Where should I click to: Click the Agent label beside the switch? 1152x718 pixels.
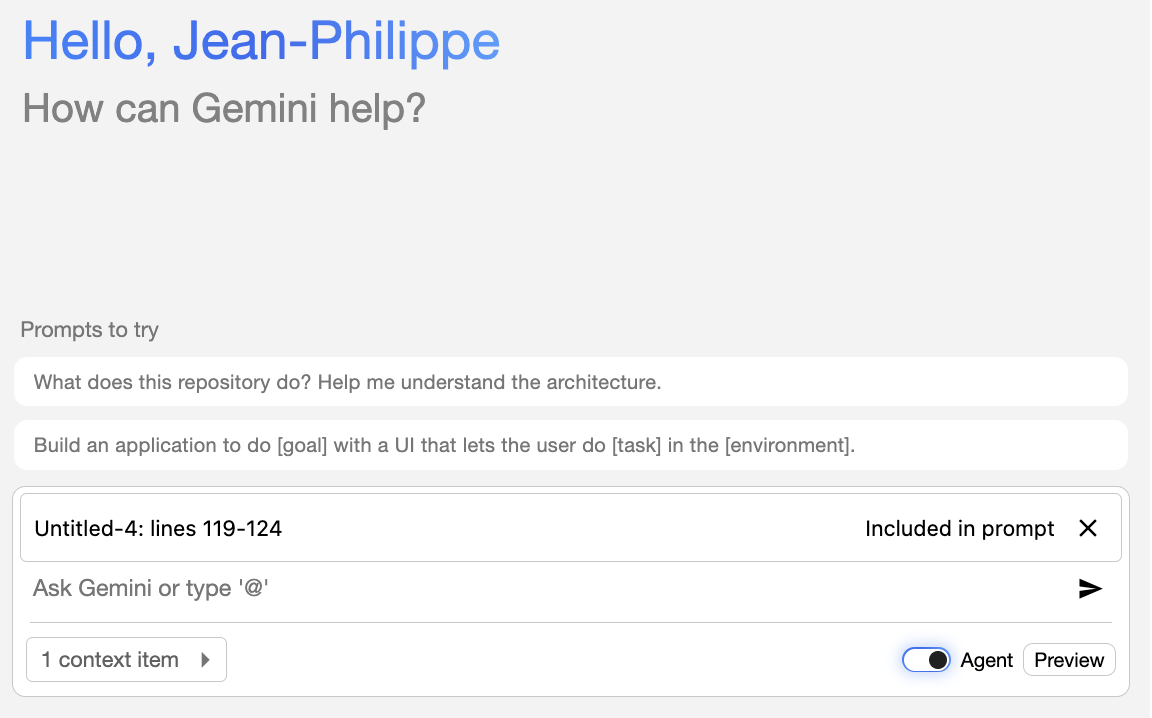click(987, 660)
